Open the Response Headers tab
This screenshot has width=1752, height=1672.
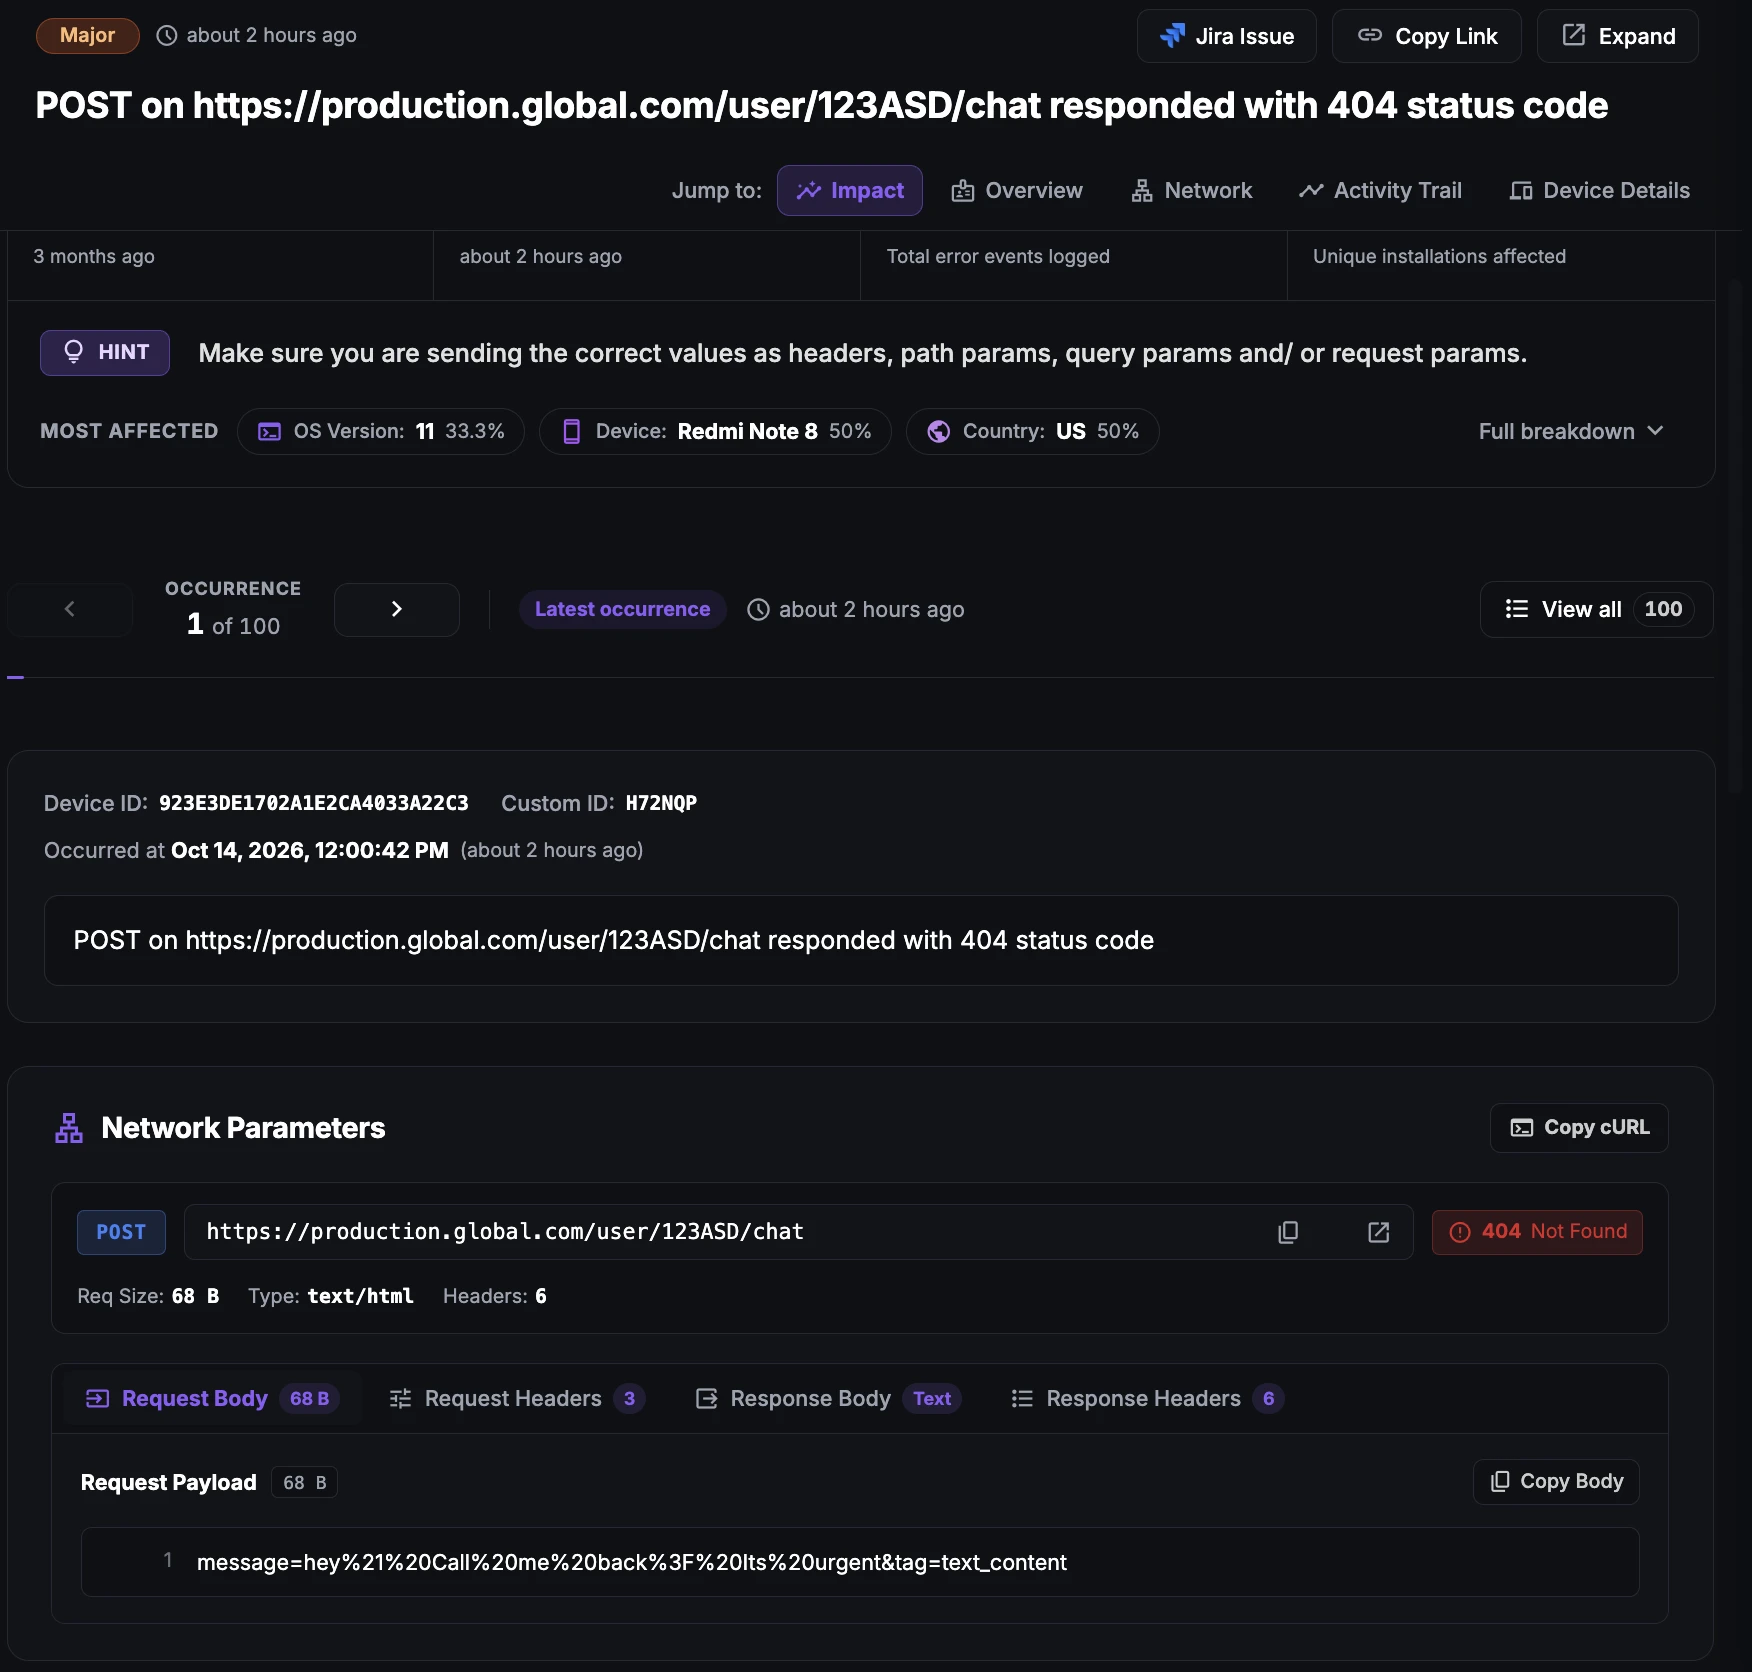pos(1147,1398)
